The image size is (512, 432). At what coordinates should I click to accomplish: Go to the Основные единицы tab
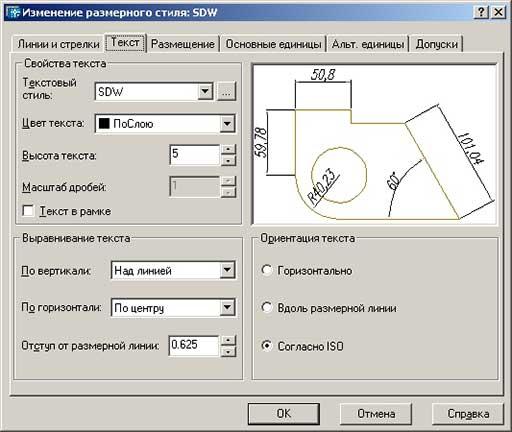coord(273,44)
